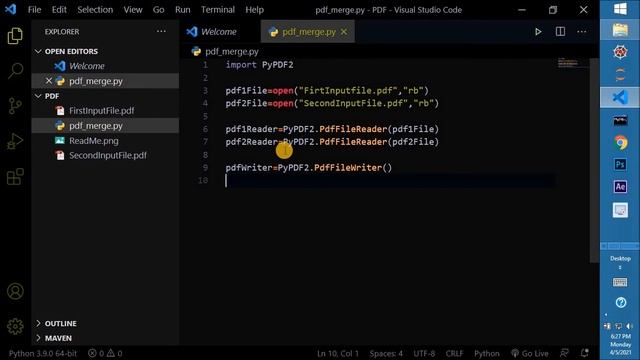Open Google Chrome from taskbar
640x360 pixels.
coord(620,142)
